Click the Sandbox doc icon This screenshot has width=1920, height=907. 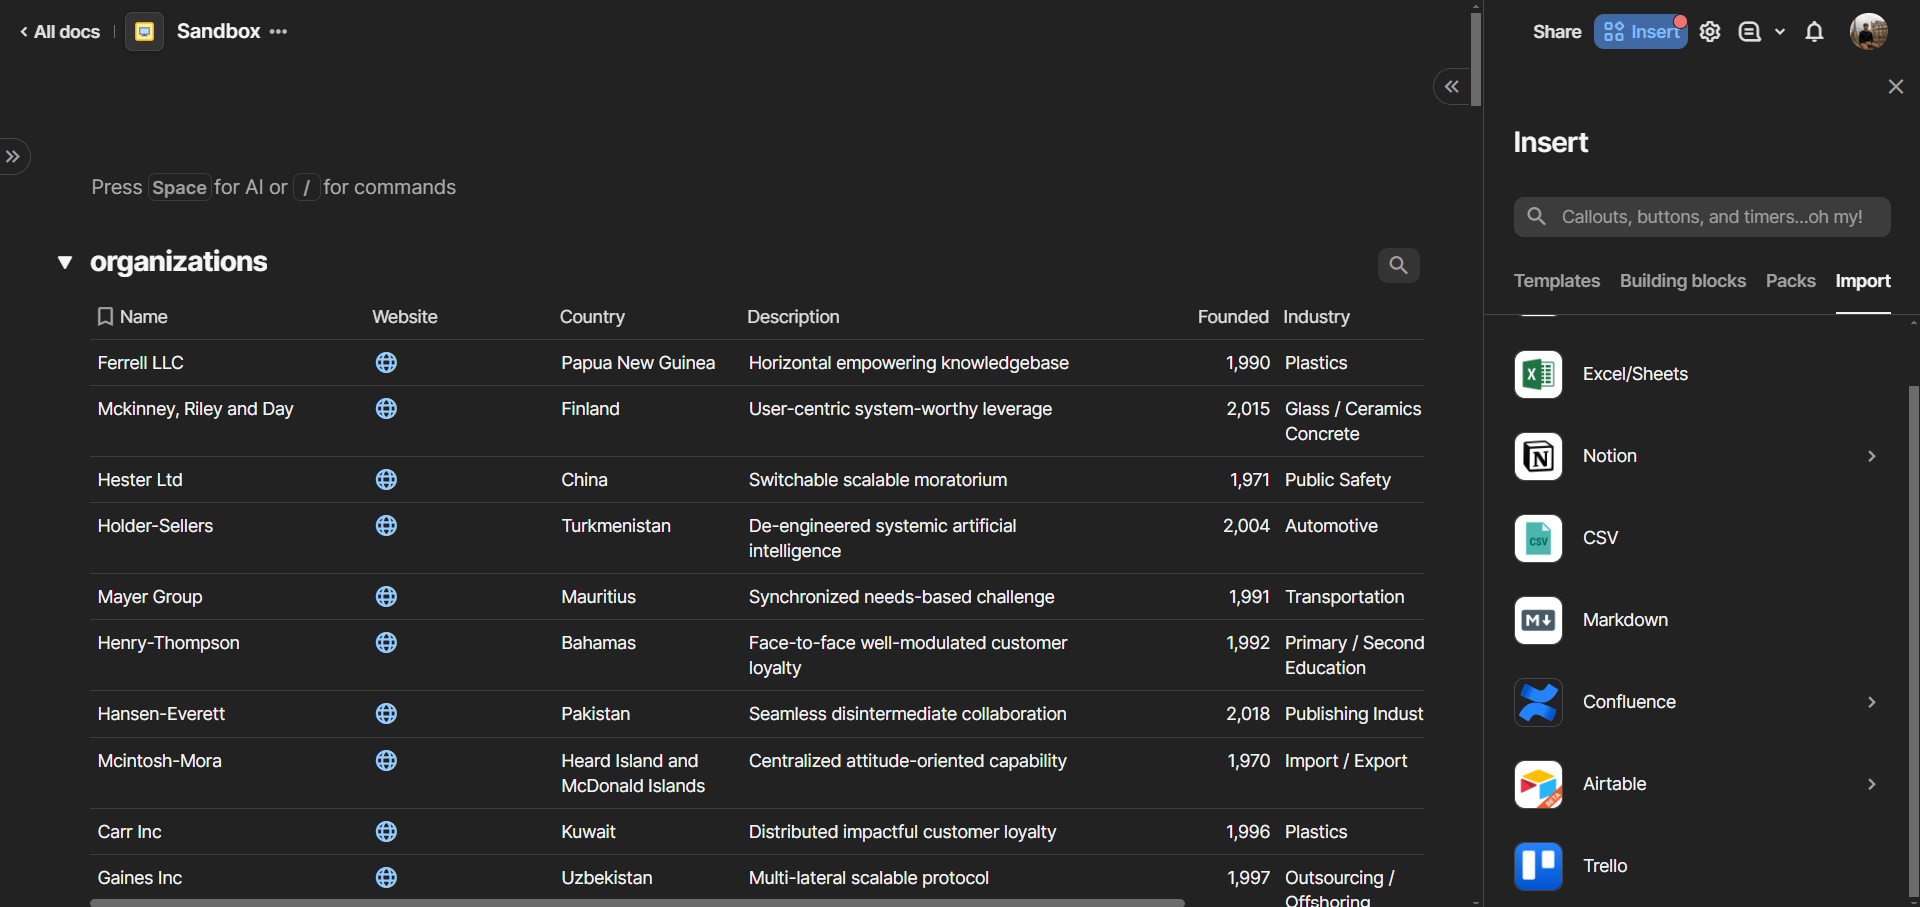click(x=145, y=32)
